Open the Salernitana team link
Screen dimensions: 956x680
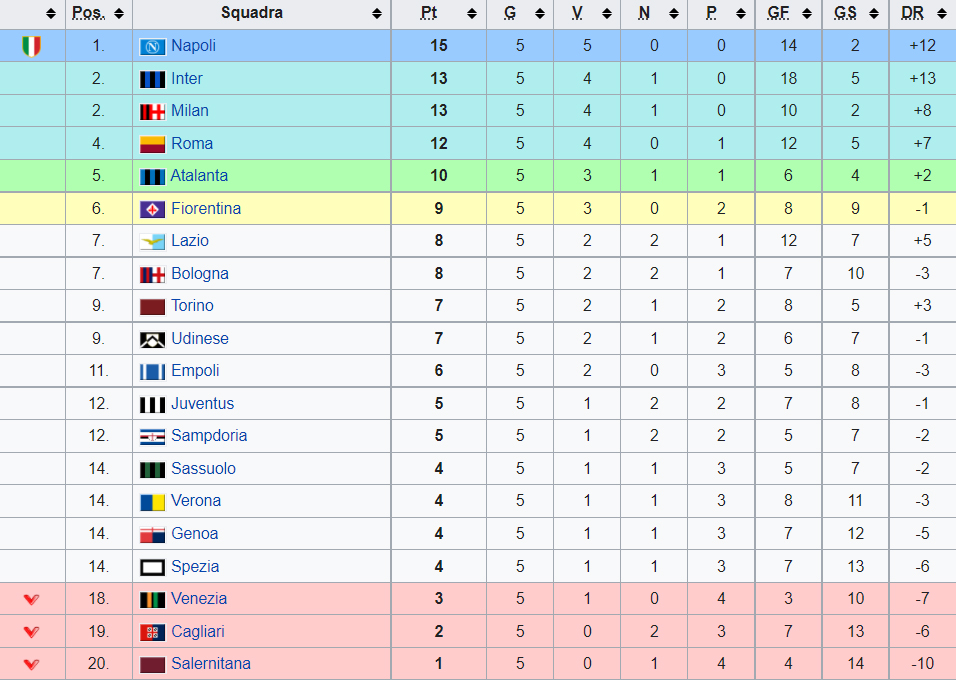(211, 664)
